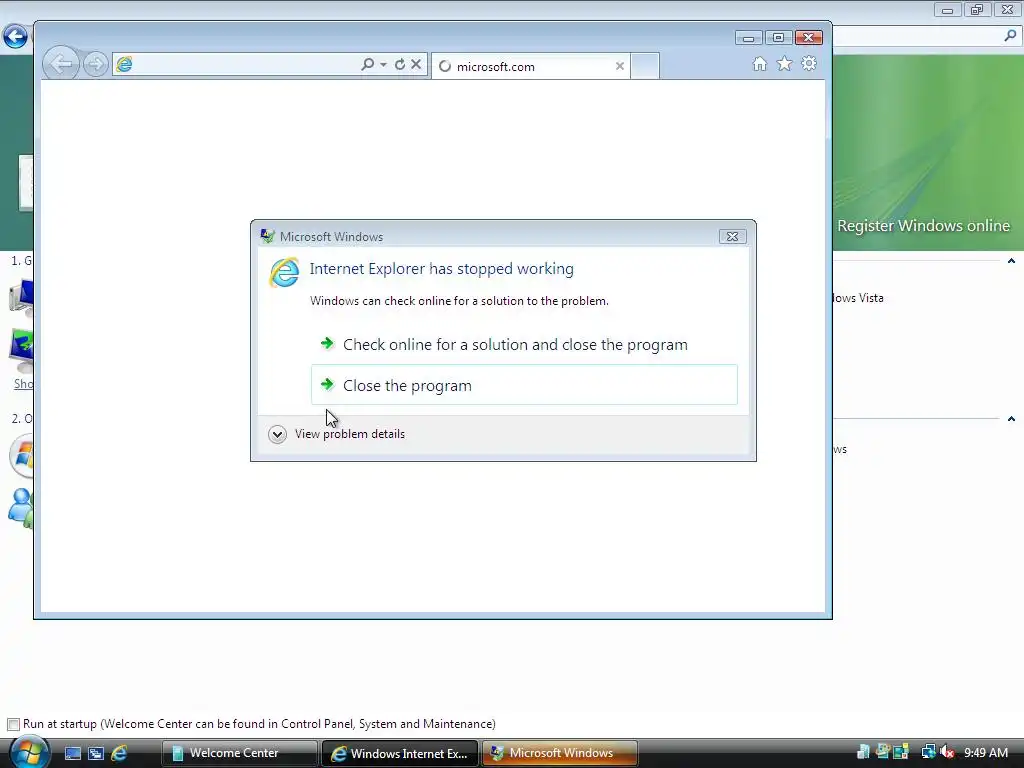Click Register Windows online in Welcome Center
The width and height of the screenshot is (1024, 768).
[x=923, y=225]
